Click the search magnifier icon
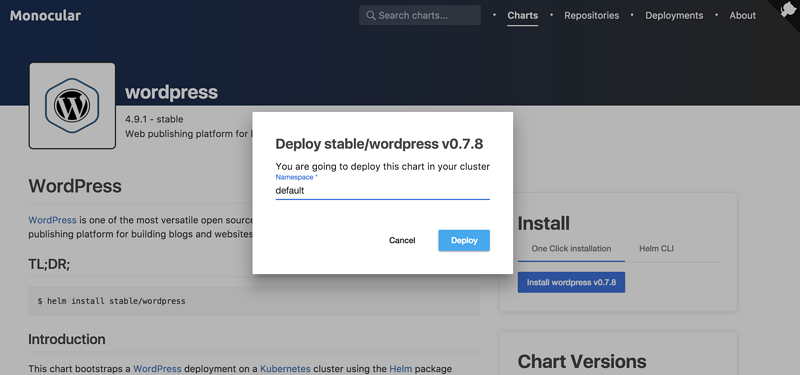Viewport: 800px width, 375px height. [x=371, y=15]
